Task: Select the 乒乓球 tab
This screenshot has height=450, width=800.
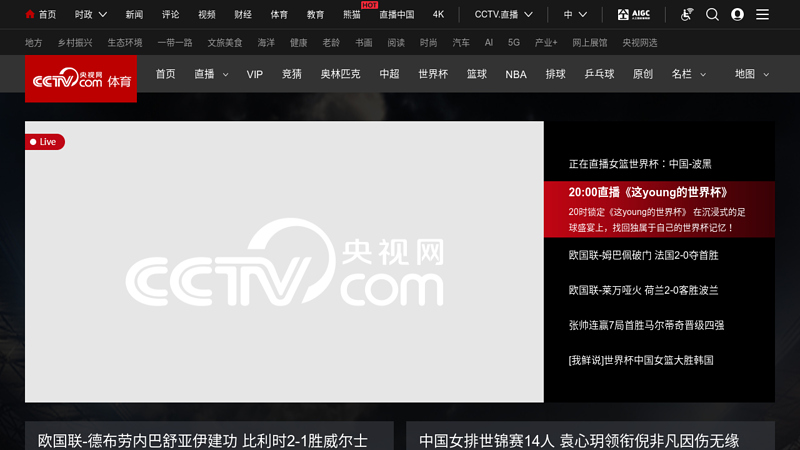Action: [x=599, y=74]
